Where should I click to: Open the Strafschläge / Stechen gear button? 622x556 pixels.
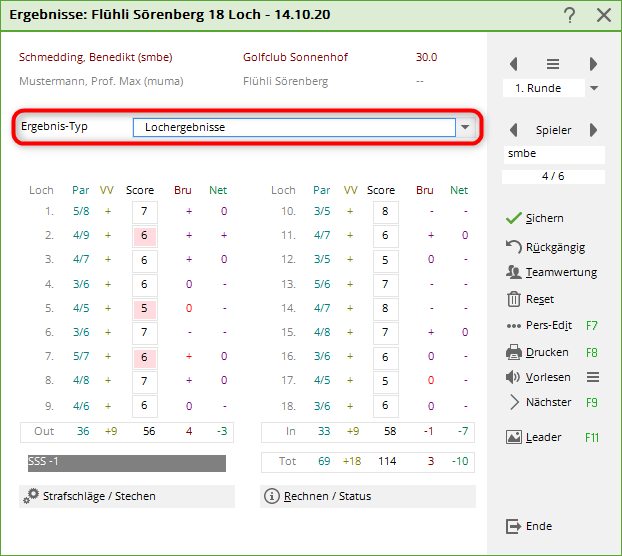33,496
